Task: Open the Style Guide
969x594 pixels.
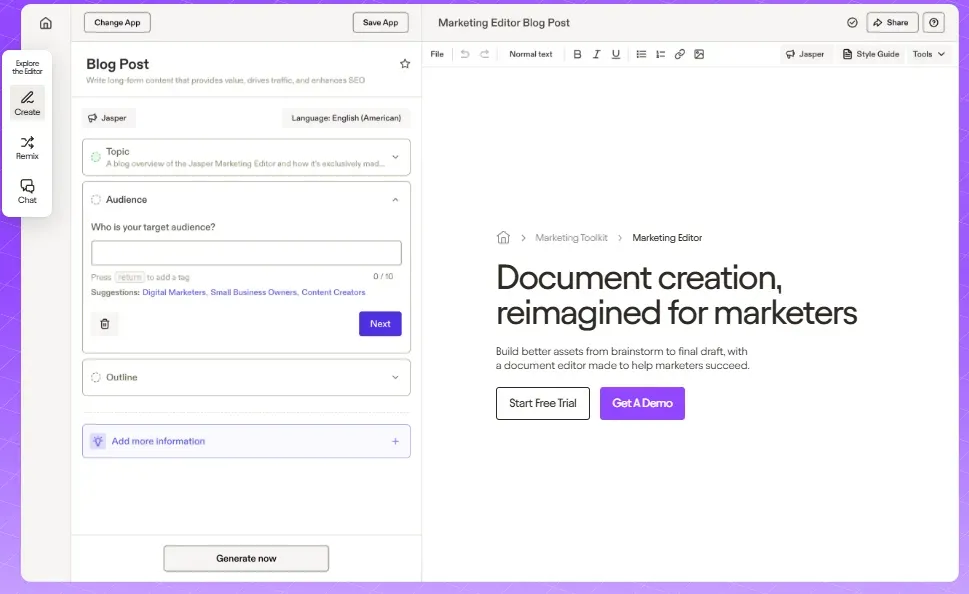Action: coord(871,54)
